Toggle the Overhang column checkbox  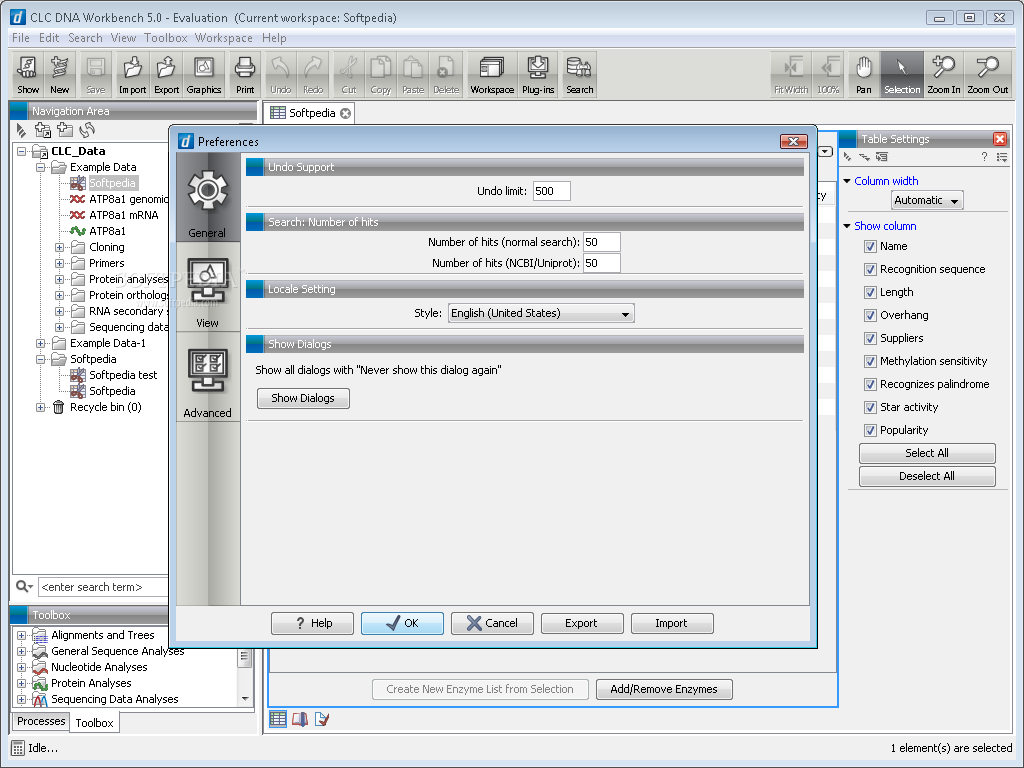(x=870, y=315)
